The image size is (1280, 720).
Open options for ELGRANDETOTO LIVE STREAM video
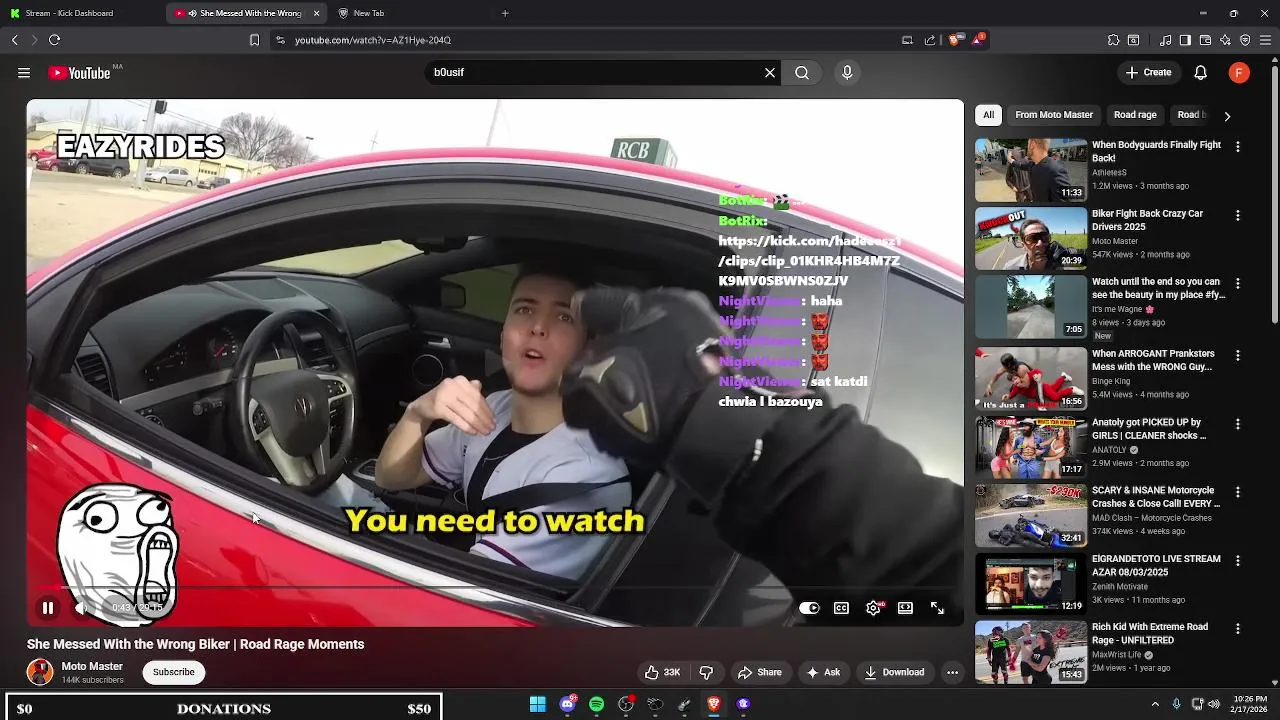coord(1238,561)
